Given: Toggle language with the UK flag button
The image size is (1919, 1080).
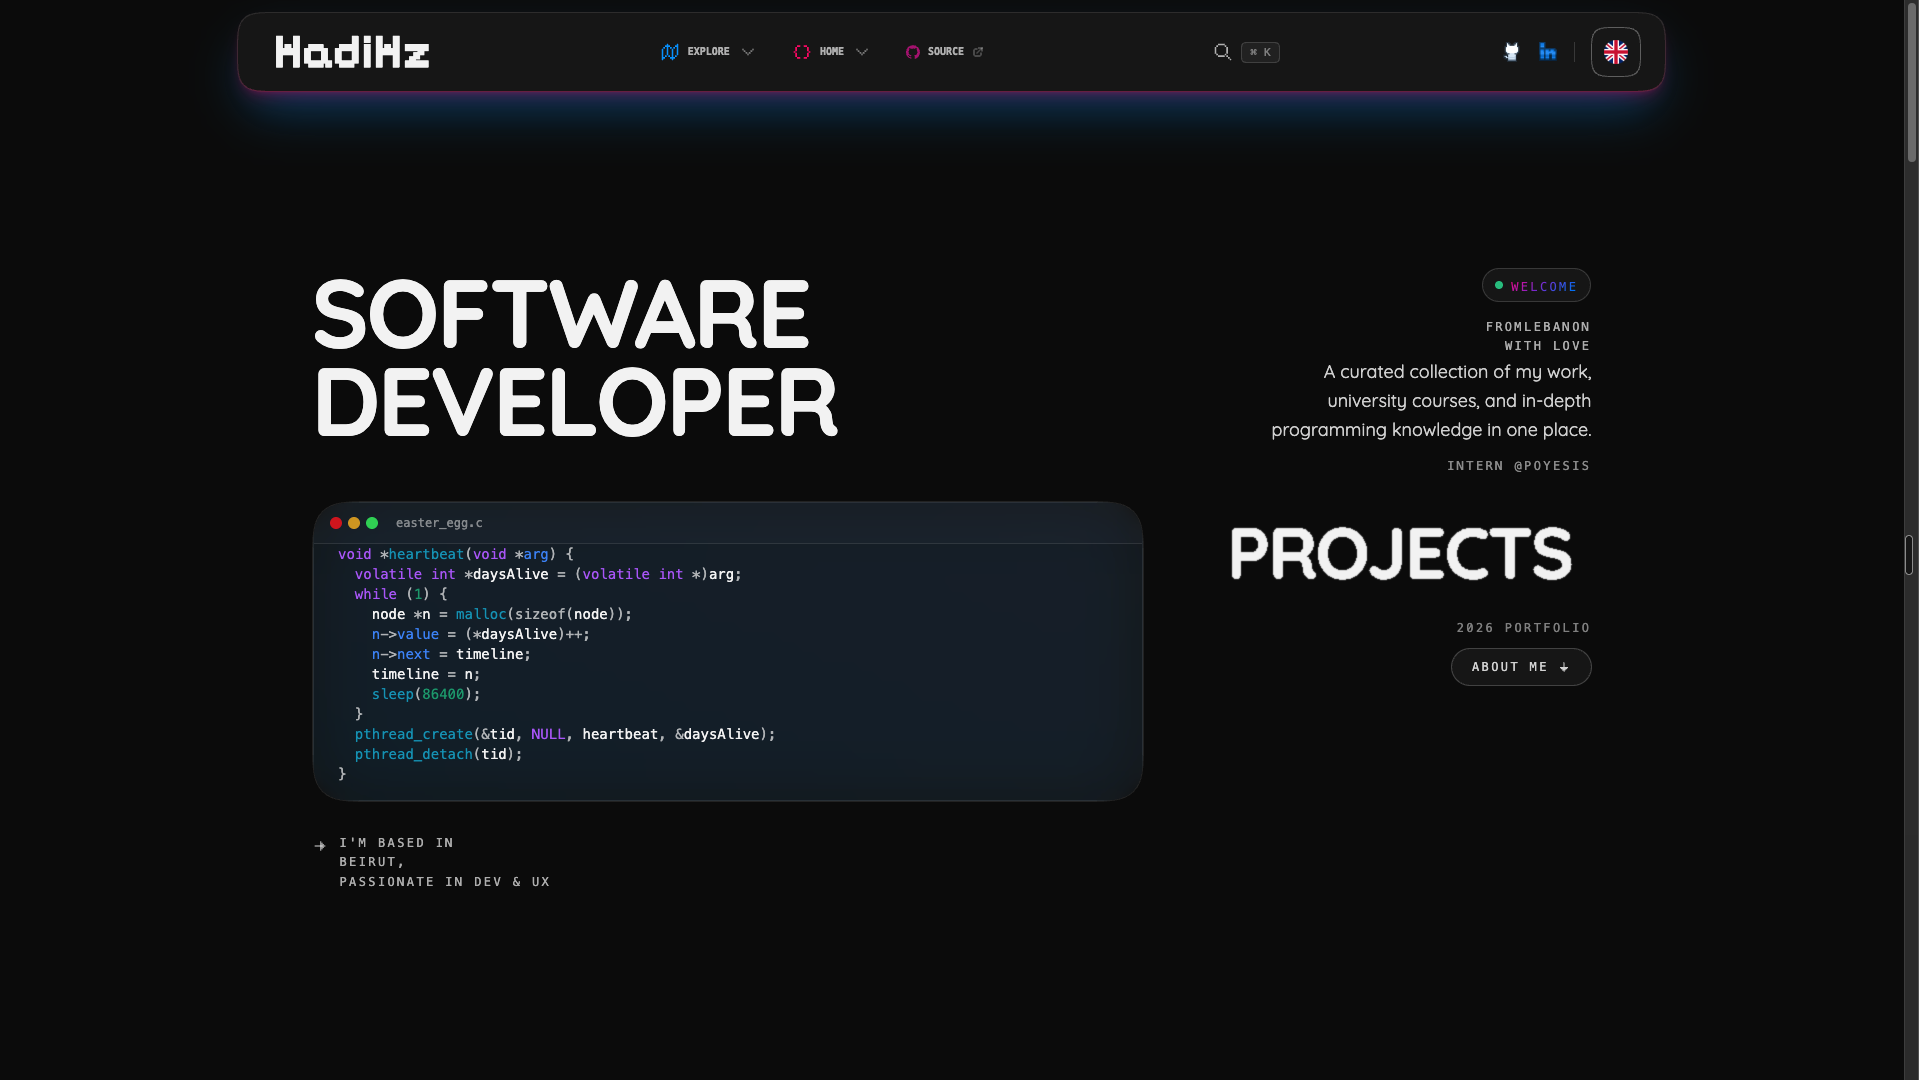Looking at the screenshot, I should click(x=1616, y=52).
